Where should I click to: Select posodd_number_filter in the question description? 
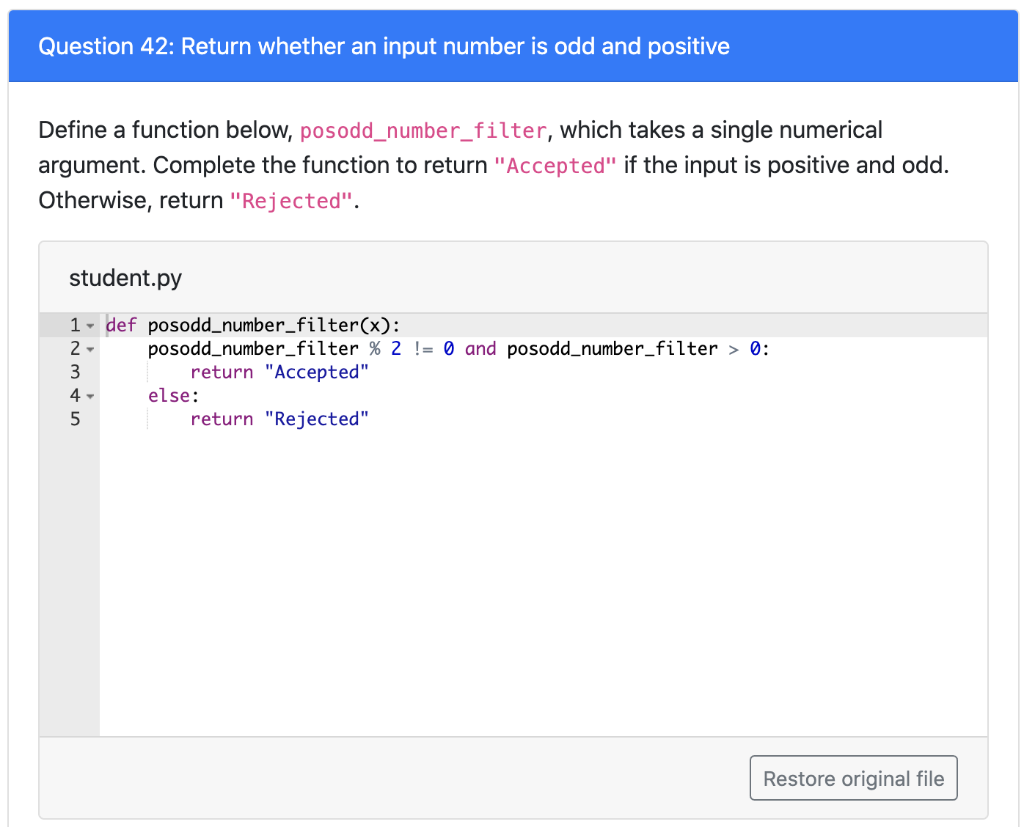click(423, 131)
